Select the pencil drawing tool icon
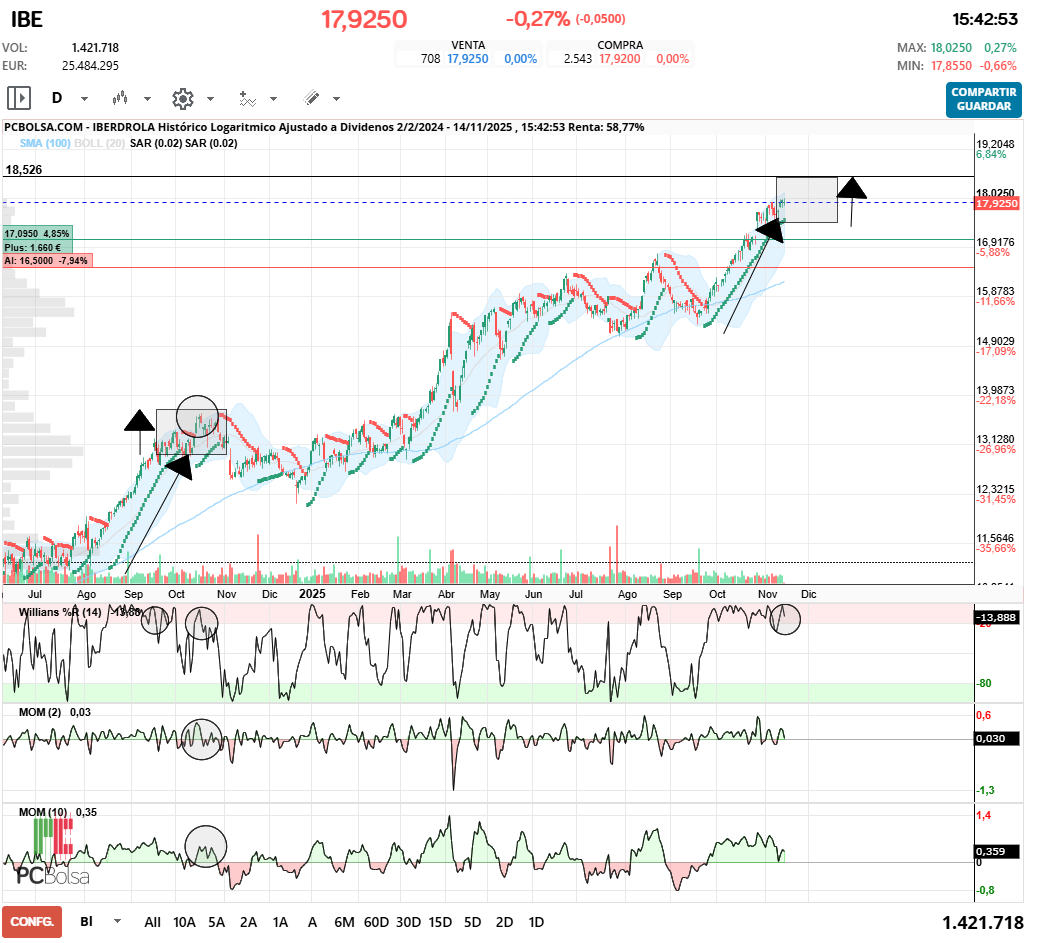1037x943 pixels. (x=311, y=98)
